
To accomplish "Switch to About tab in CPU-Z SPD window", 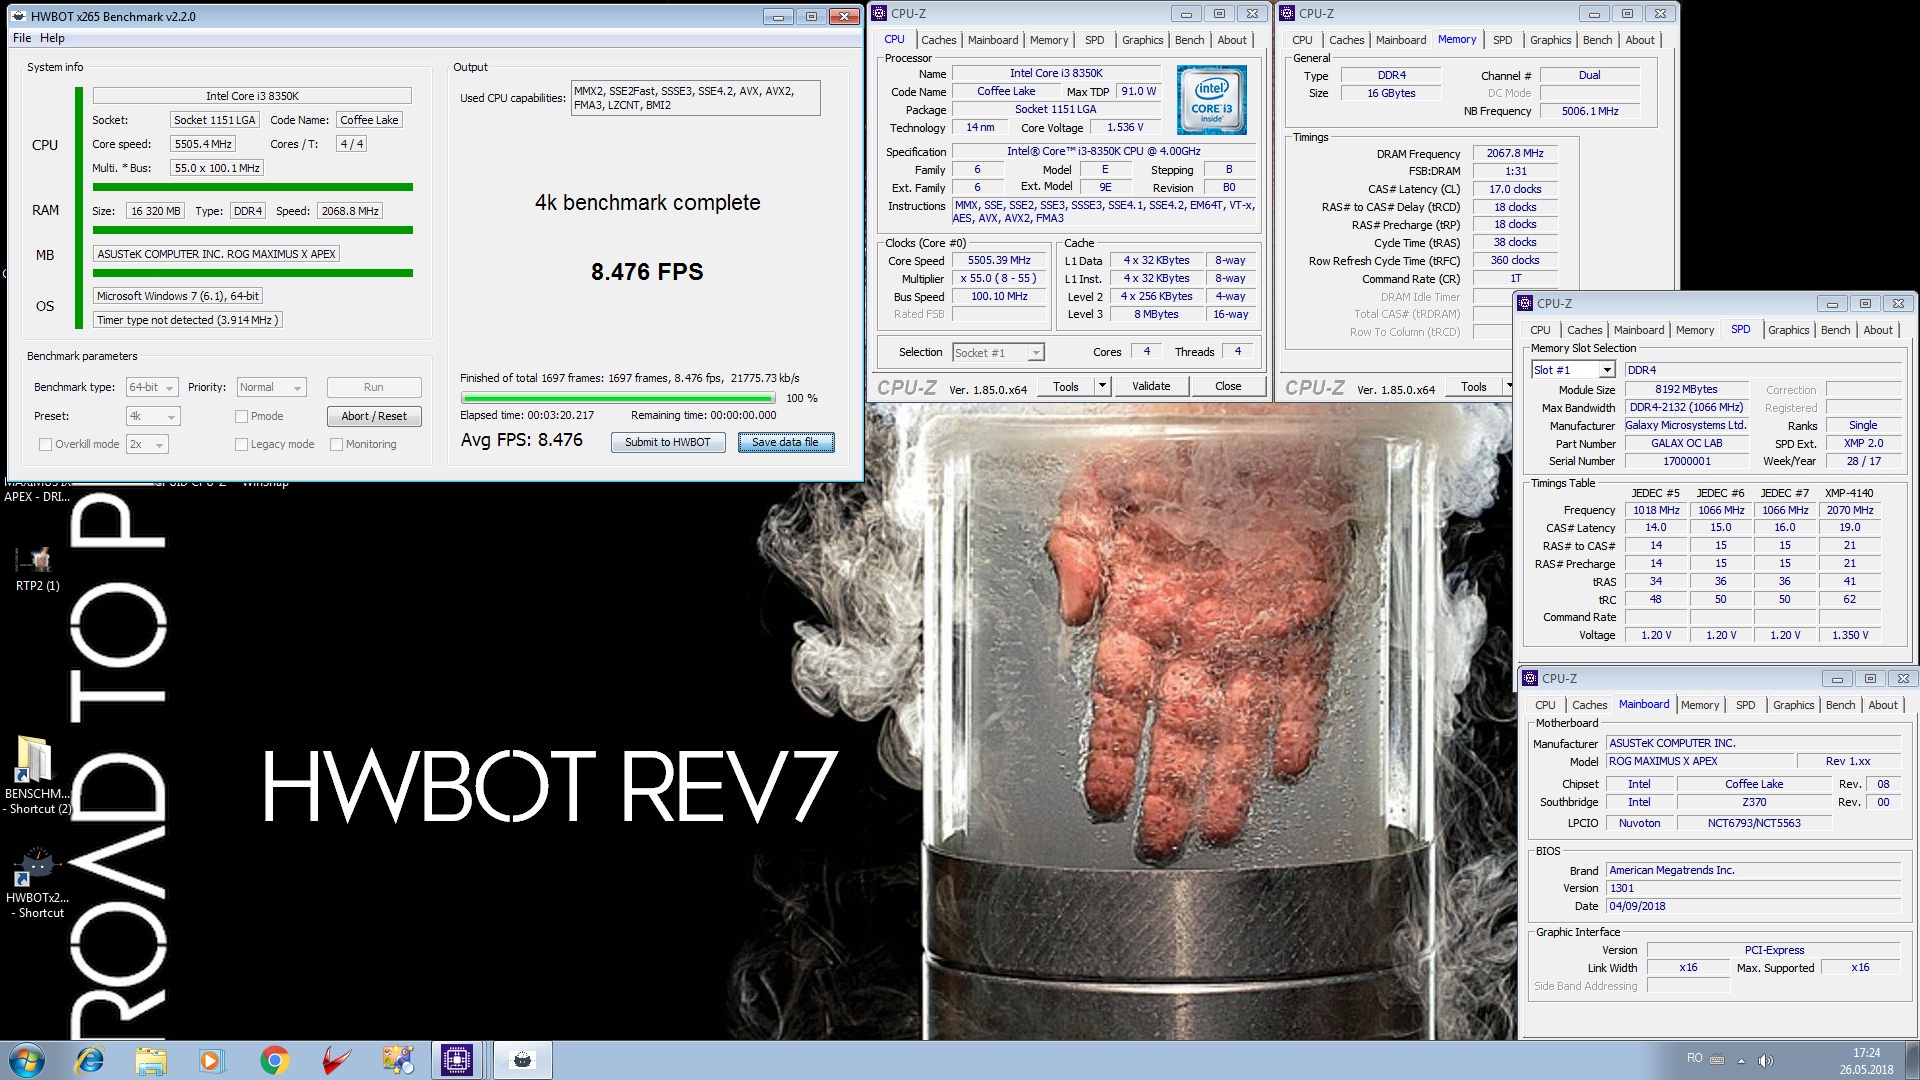I will tap(1877, 330).
